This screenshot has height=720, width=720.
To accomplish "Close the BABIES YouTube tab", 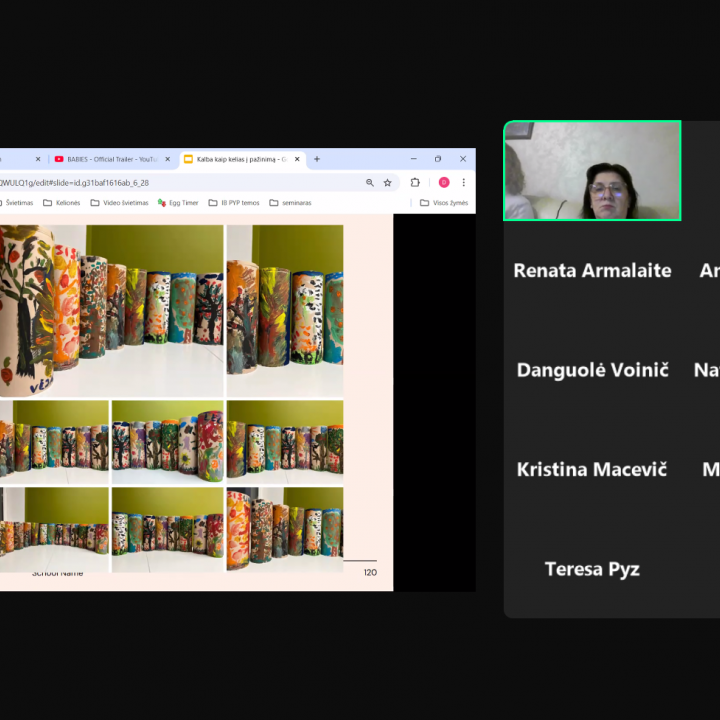I will point(168,159).
